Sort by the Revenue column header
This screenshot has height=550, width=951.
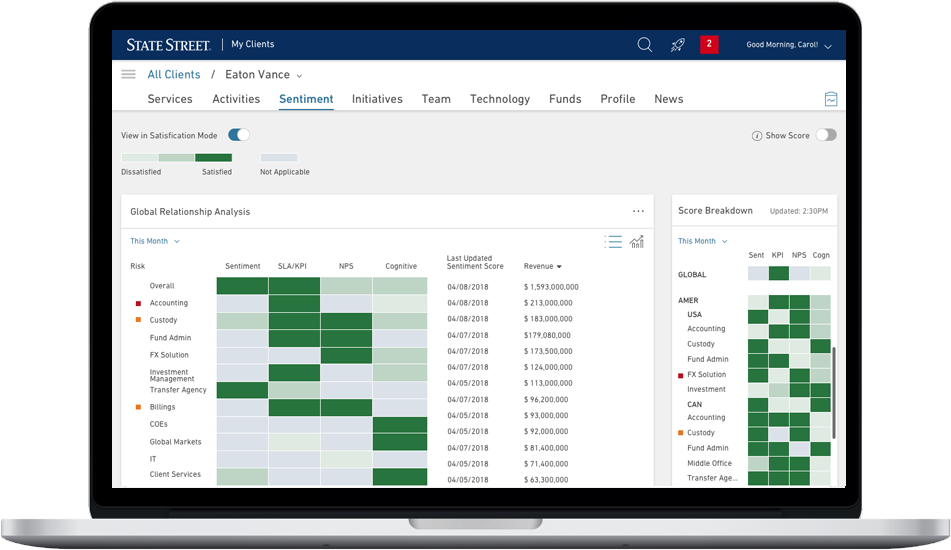click(x=542, y=266)
